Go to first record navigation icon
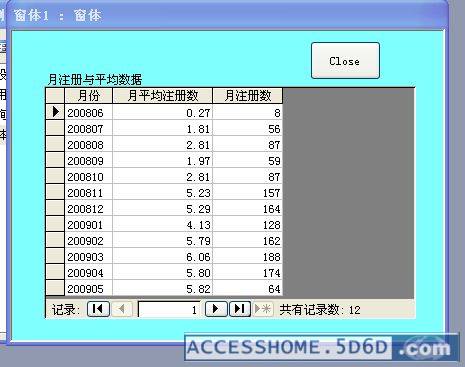This screenshot has width=465, height=367. pos(98,309)
